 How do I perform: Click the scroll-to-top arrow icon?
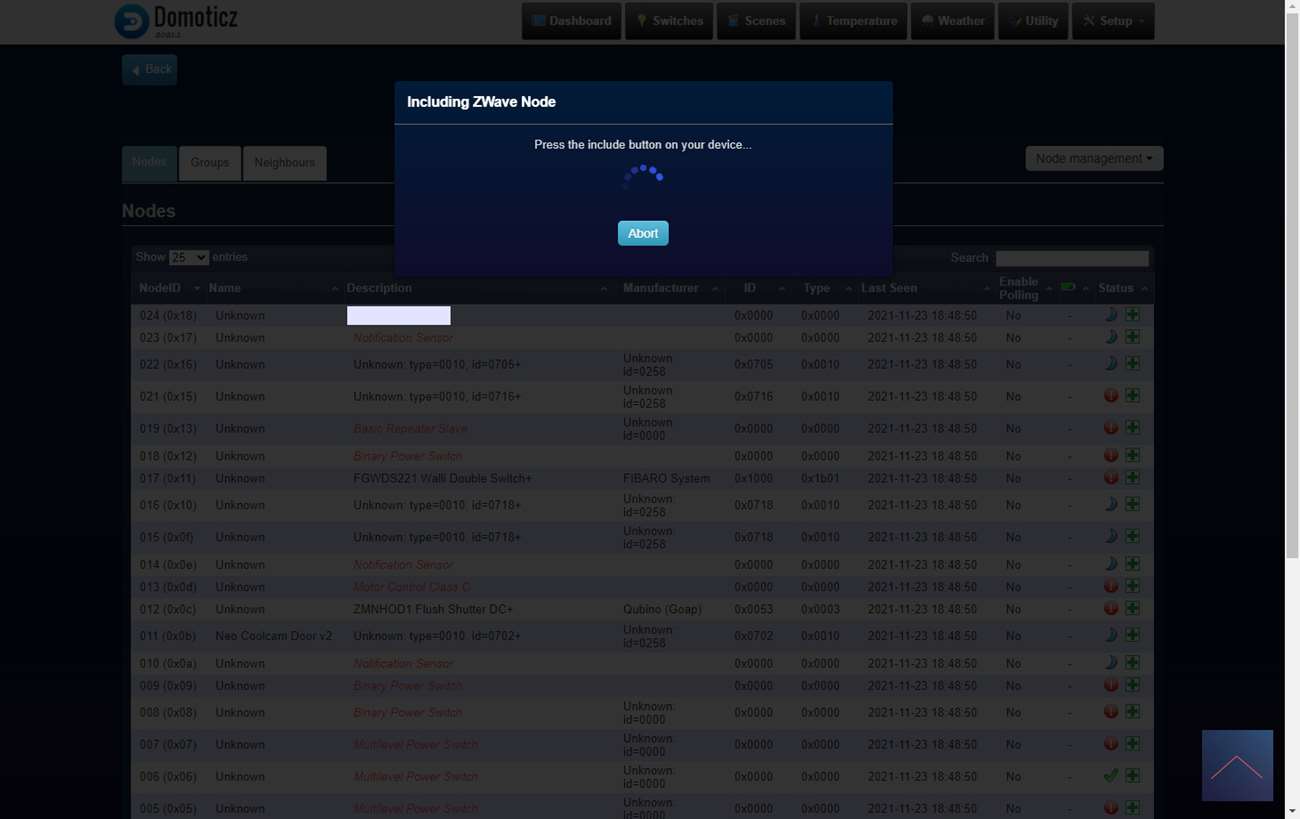click(1237, 765)
